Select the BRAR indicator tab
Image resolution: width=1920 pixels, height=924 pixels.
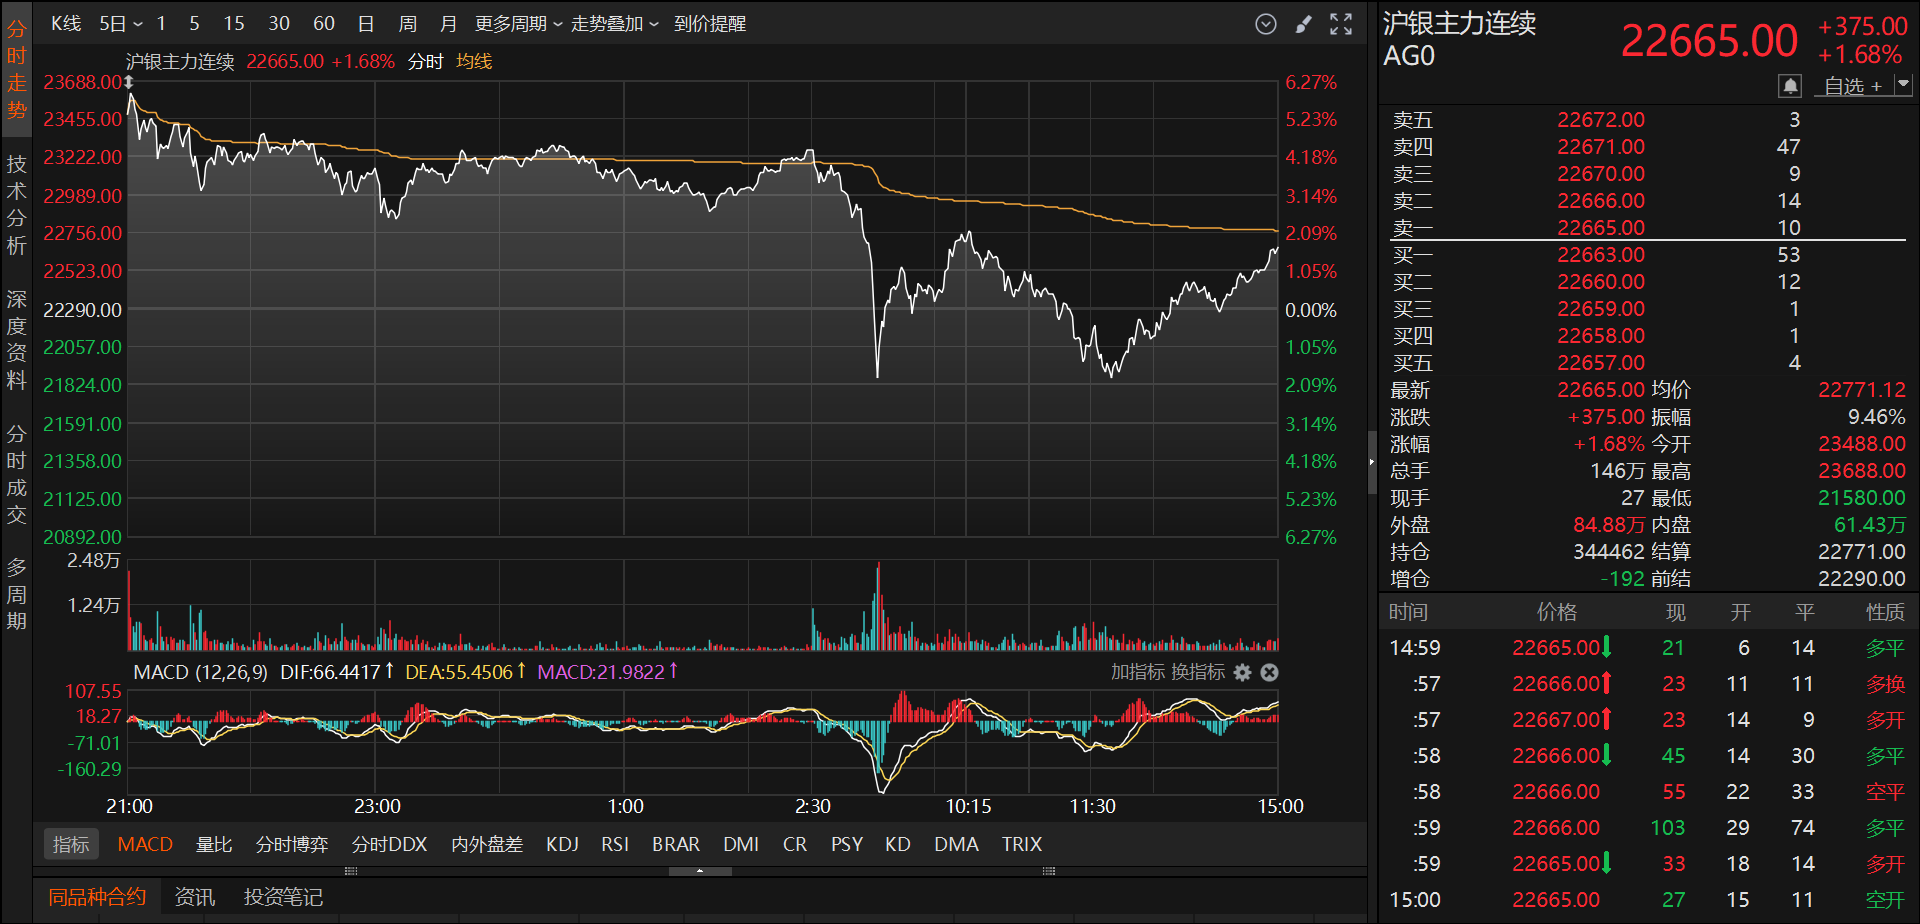pyautogui.click(x=676, y=845)
